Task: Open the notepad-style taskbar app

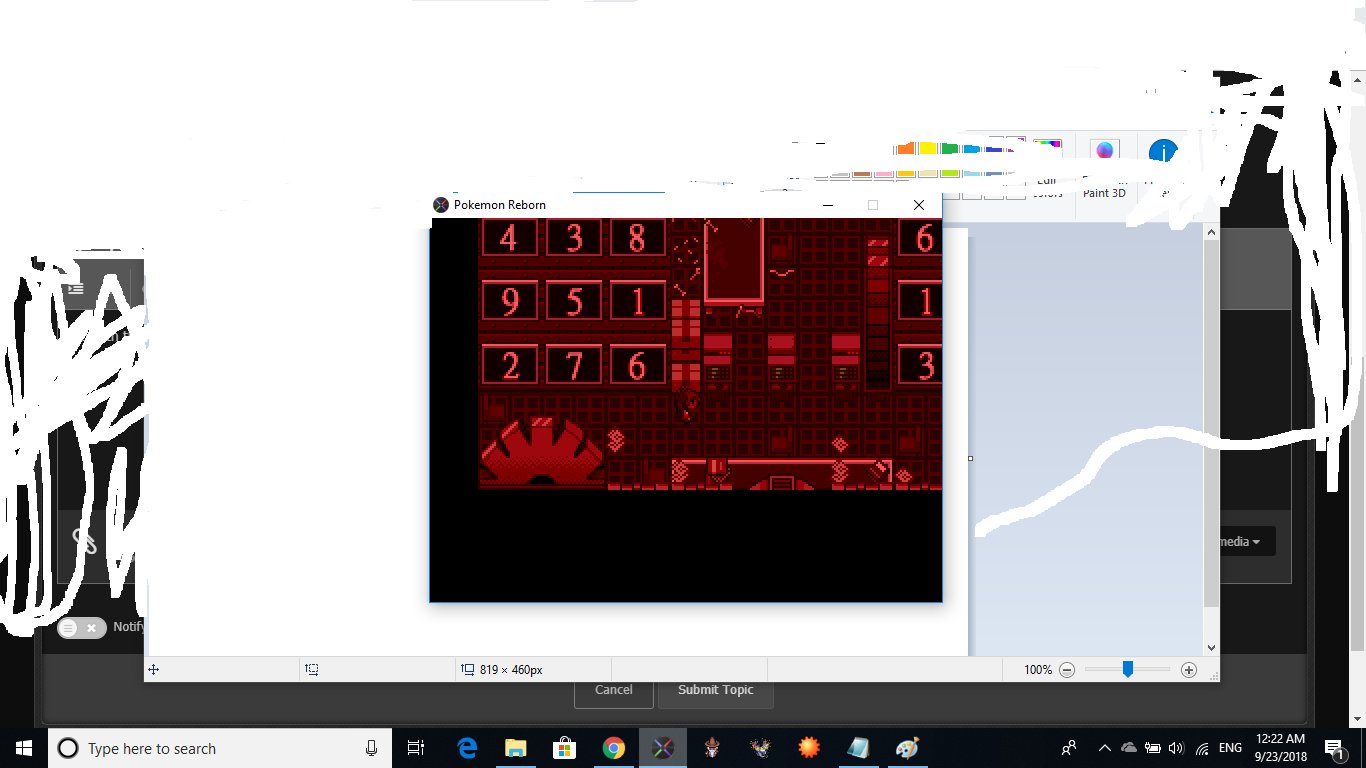Action: click(x=858, y=748)
